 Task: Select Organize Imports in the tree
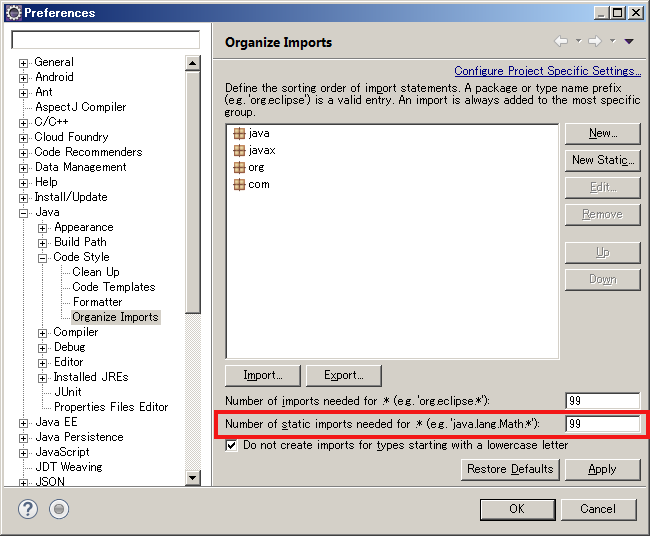[x=115, y=317]
